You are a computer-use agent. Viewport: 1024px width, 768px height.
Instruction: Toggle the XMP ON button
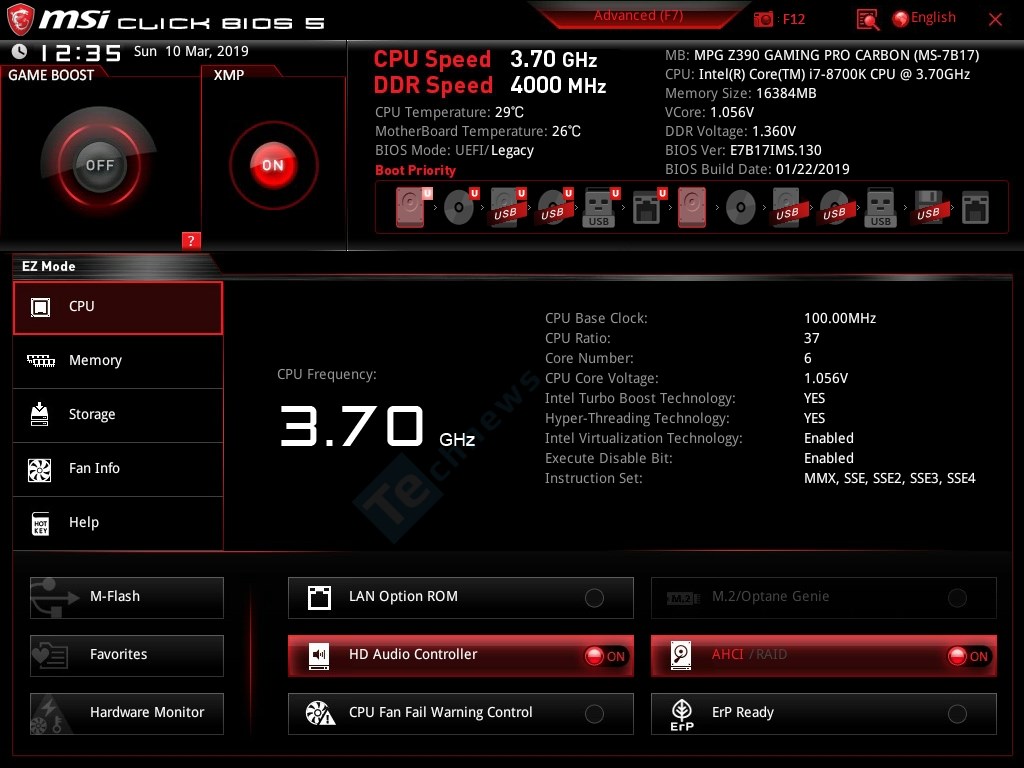[x=273, y=165]
